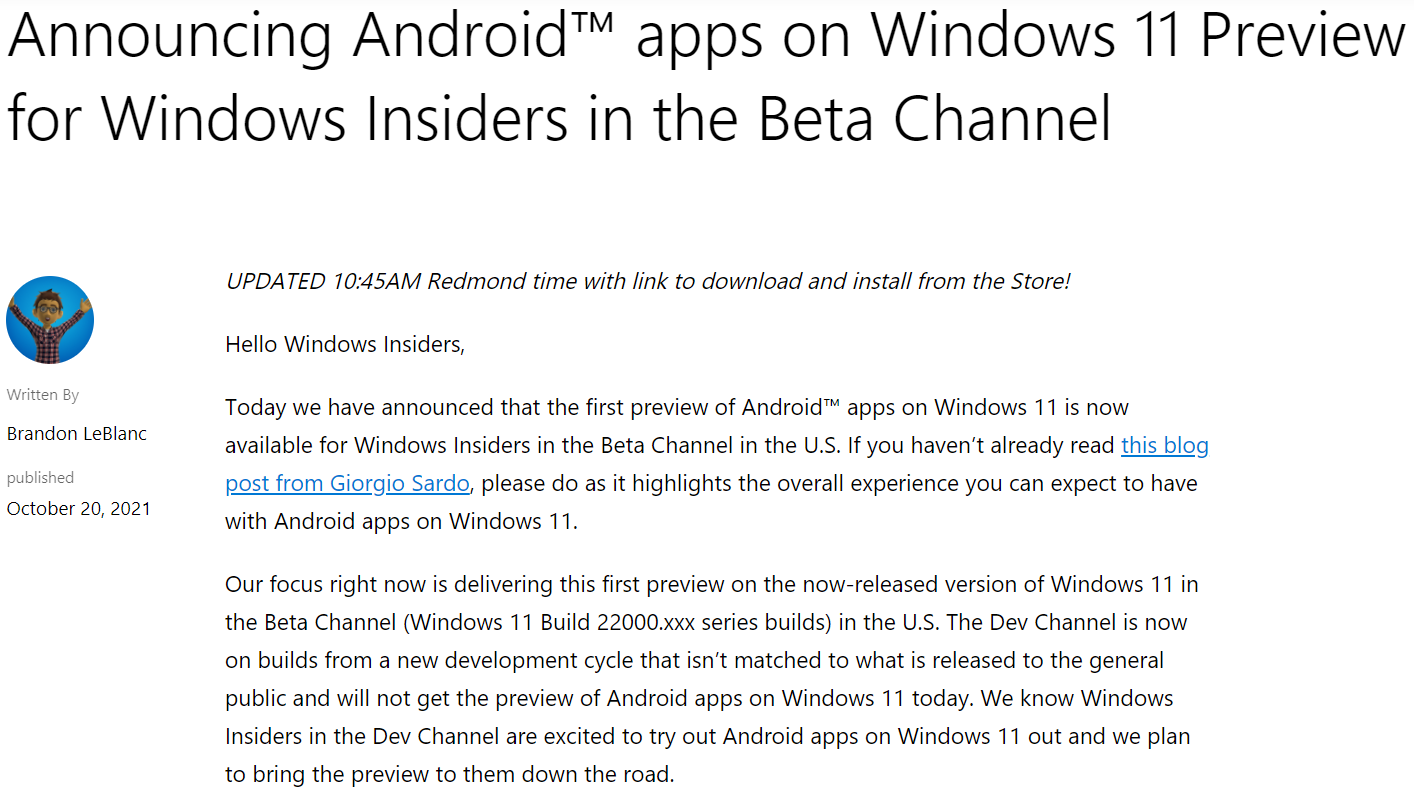Open the author name Brandon LeBlanc
The height and width of the screenshot is (794, 1414).
coord(77,433)
